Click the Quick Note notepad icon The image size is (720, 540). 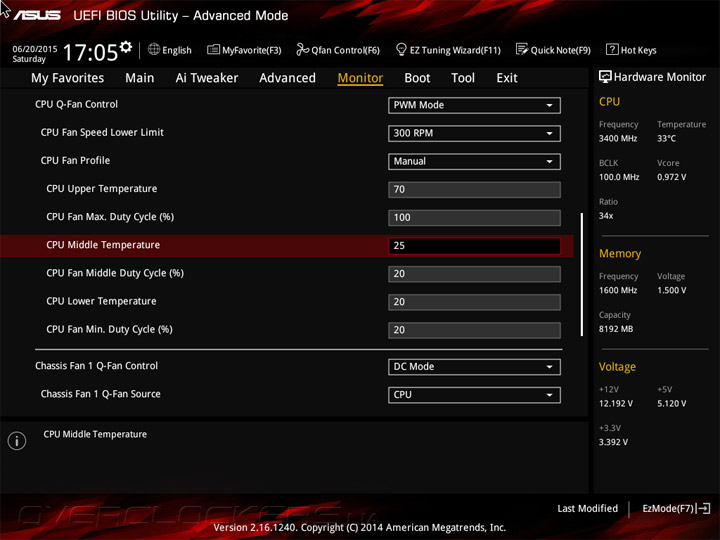point(522,49)
